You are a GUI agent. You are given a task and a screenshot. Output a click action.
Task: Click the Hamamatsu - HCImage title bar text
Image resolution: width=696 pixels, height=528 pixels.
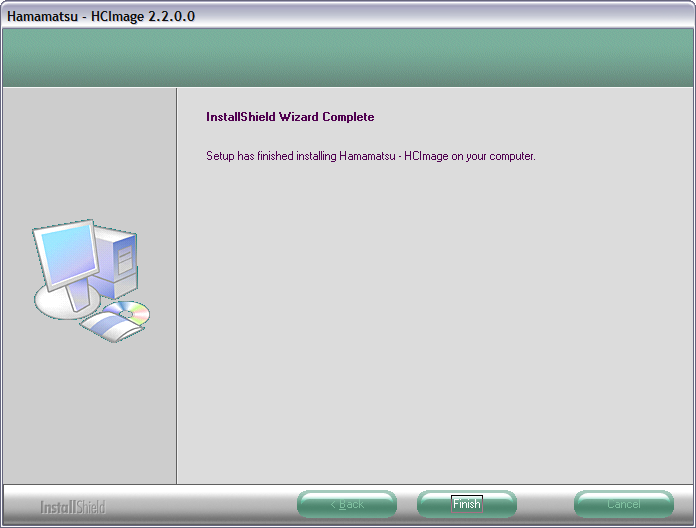[x=68, y=14]
